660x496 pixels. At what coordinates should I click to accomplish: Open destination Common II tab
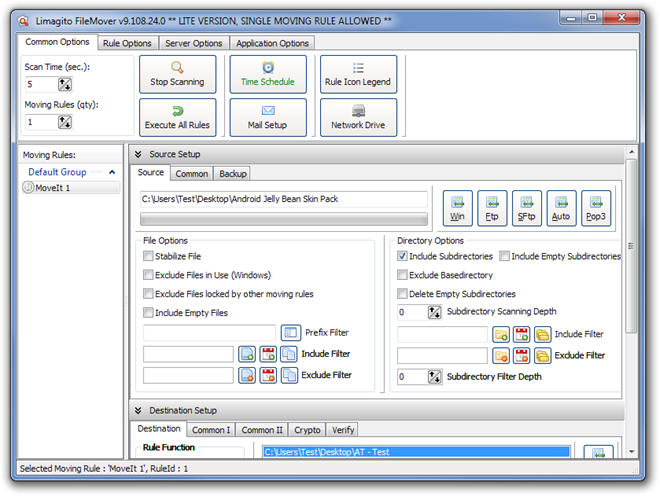pos(262,430)
